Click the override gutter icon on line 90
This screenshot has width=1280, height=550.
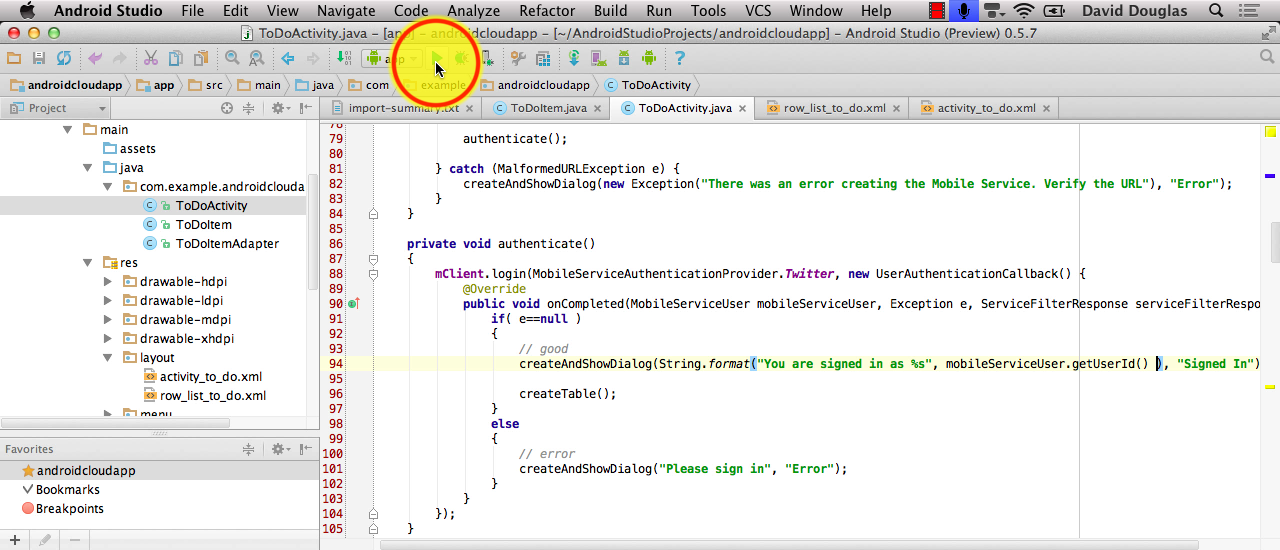coord(353,303)
